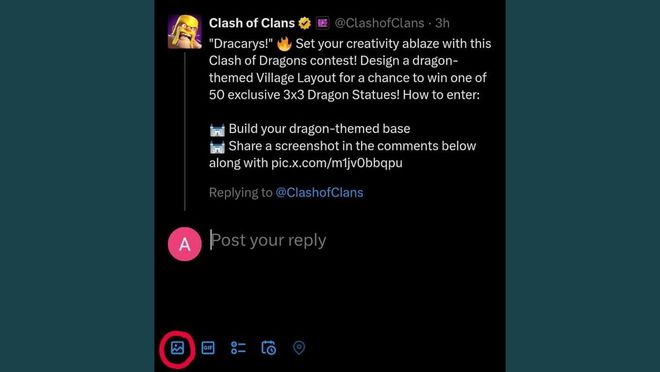Click the fire emoji after Dracarys
This screenshot has width=660, height=372.
[x=285, y=43]
